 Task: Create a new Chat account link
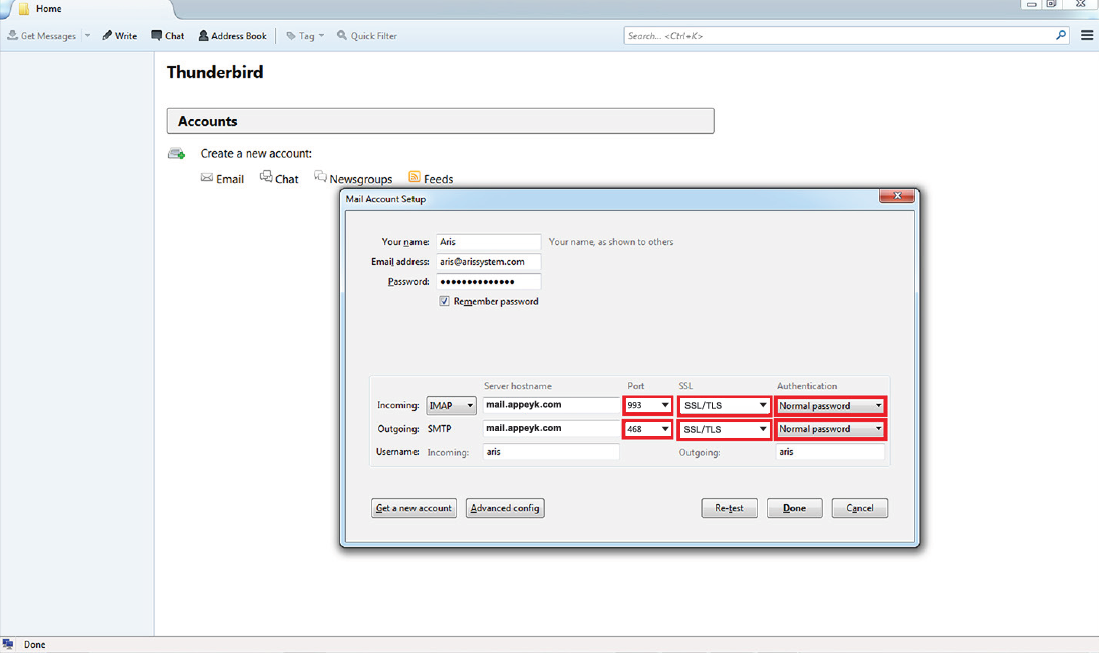point(279,179)
